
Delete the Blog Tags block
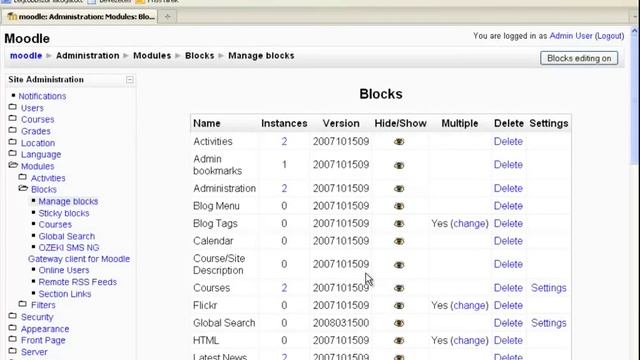(508, 224)
